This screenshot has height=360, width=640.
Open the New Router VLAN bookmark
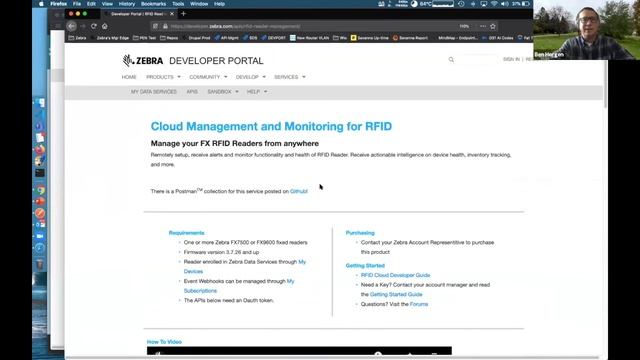pyautogui.click(x=309, y=38)
